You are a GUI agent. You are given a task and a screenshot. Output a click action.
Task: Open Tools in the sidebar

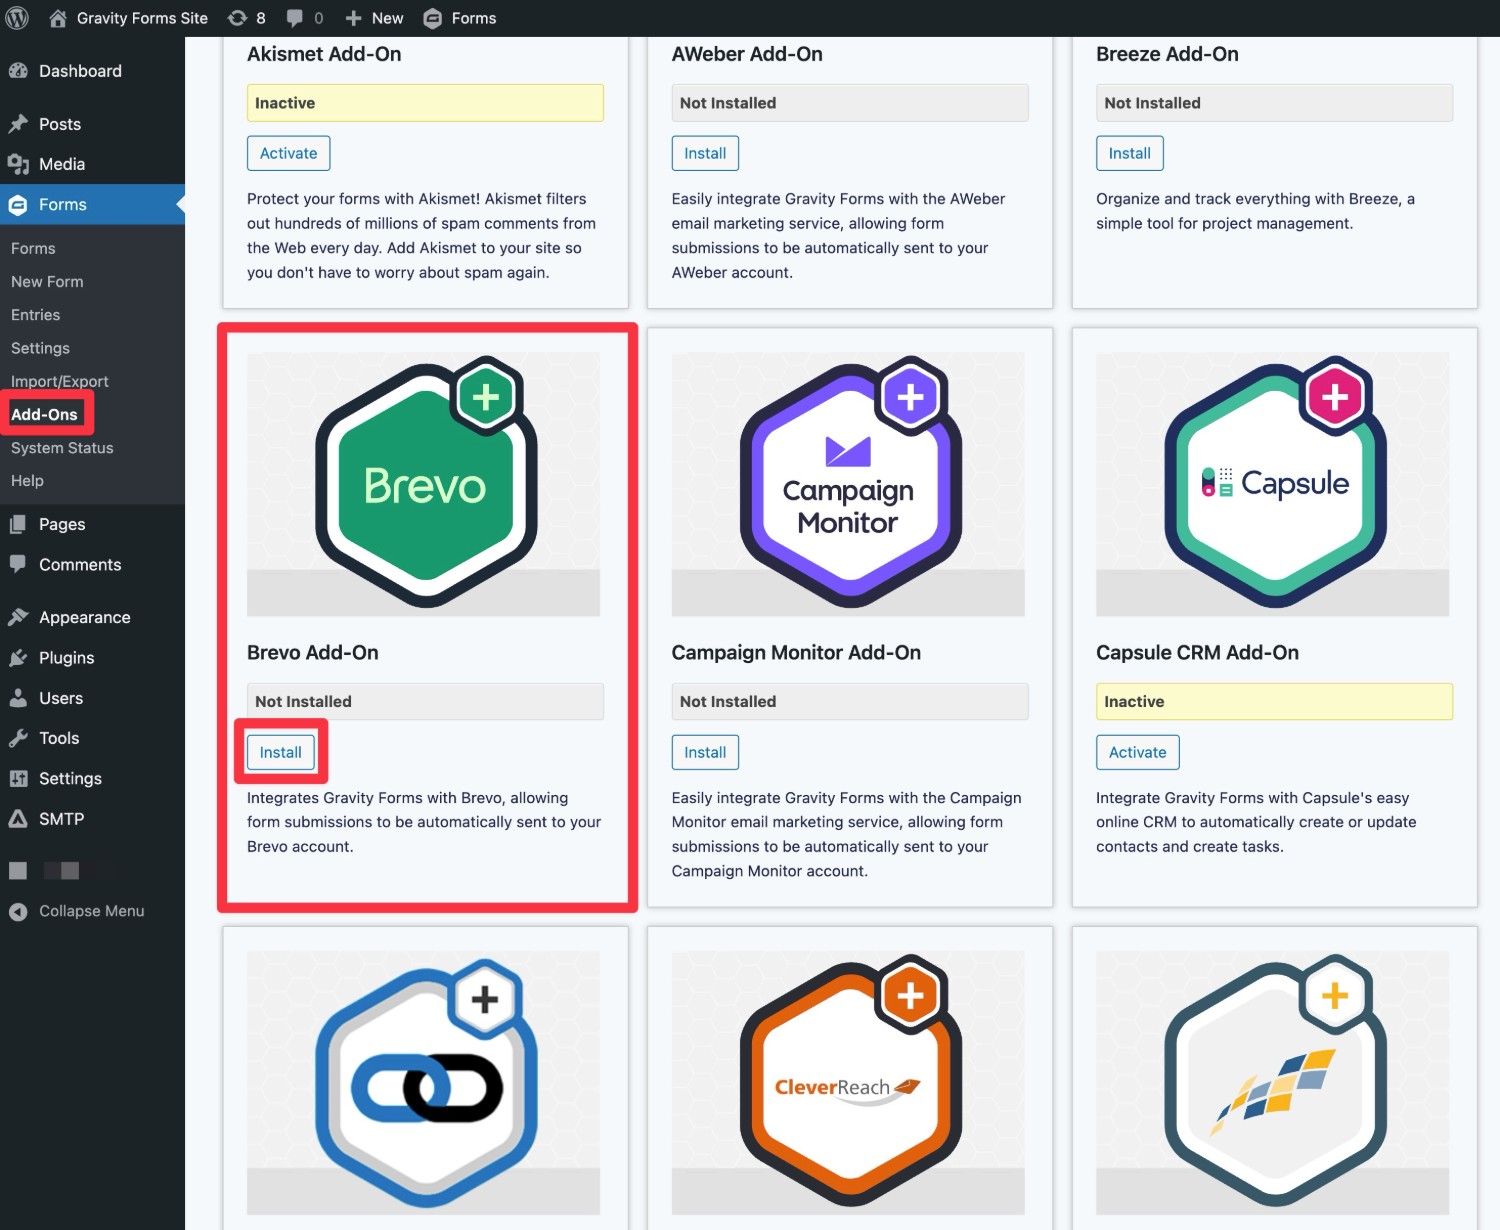[59, 738]
